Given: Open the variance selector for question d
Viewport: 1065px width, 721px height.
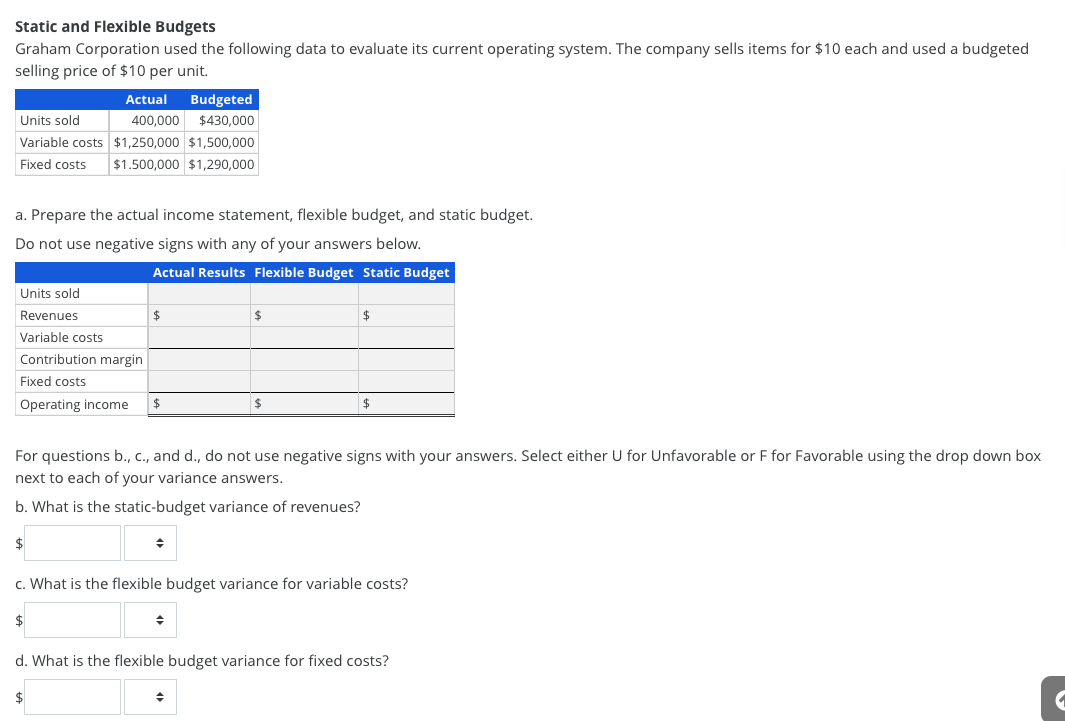Looking at the screenshot, I should click(150, 696).
